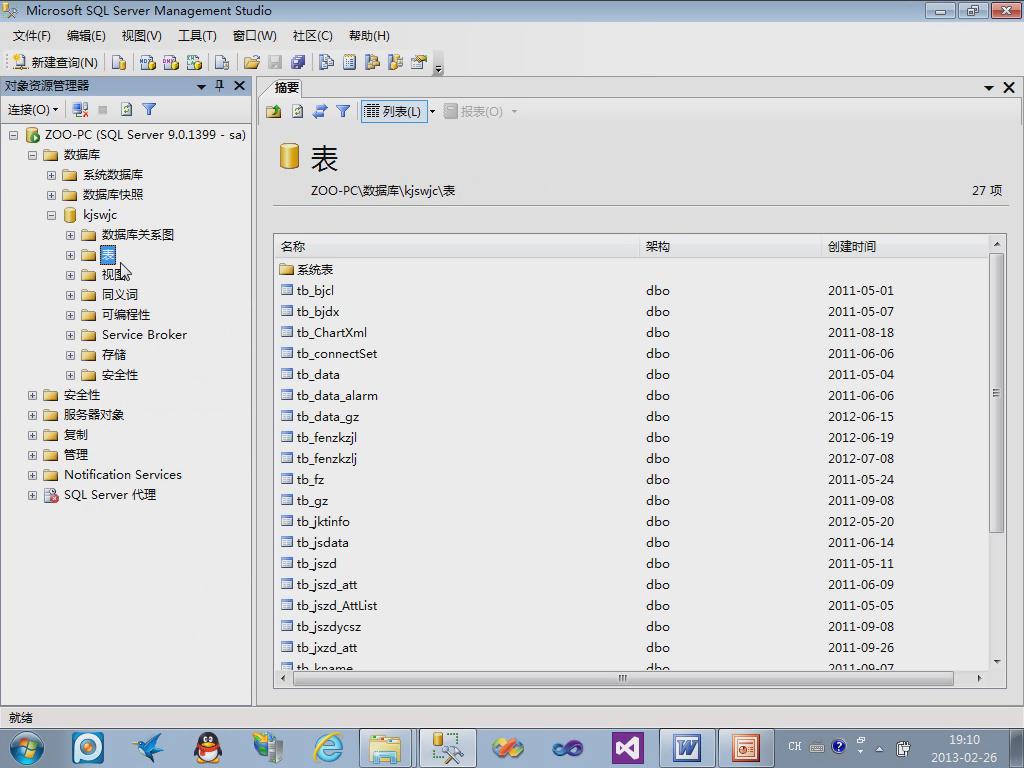Click Filter funnel icon in summary toolbar
This screenshot has height=768, width=1024.
(x=343, y=112)
